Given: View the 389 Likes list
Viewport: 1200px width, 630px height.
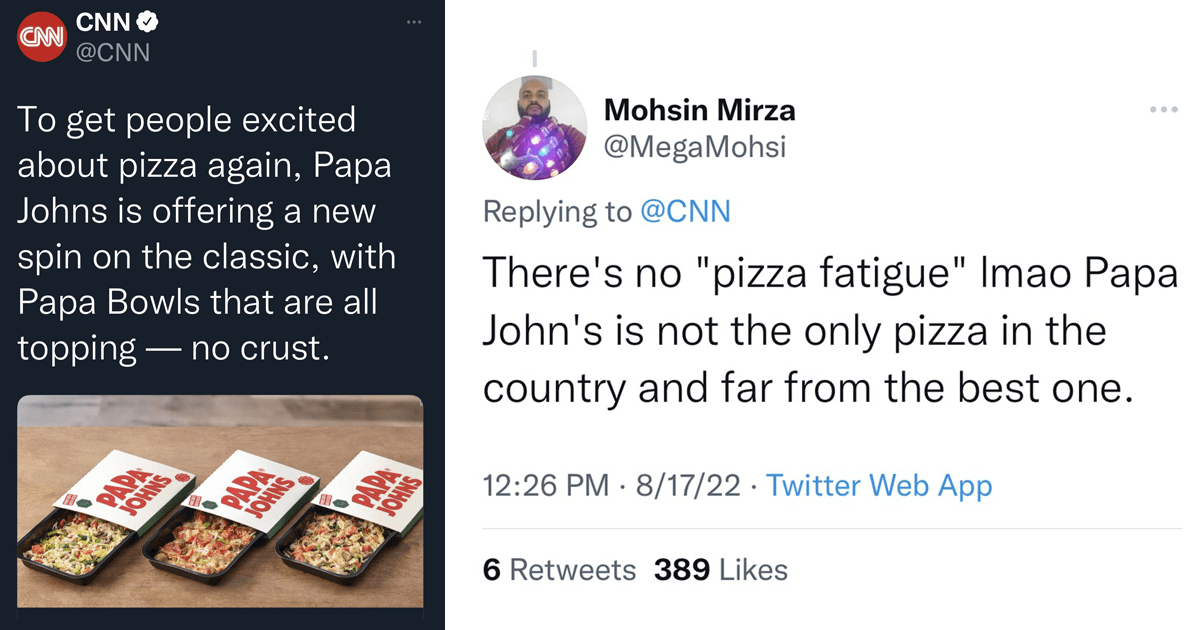Looking at the screenshot, I should 721,570.
